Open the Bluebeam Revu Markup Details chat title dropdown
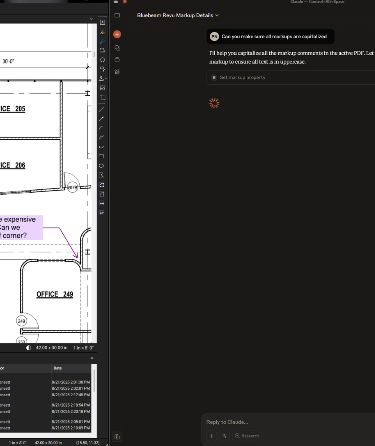The width and height of the screenshot is (375, 446). 178,15
